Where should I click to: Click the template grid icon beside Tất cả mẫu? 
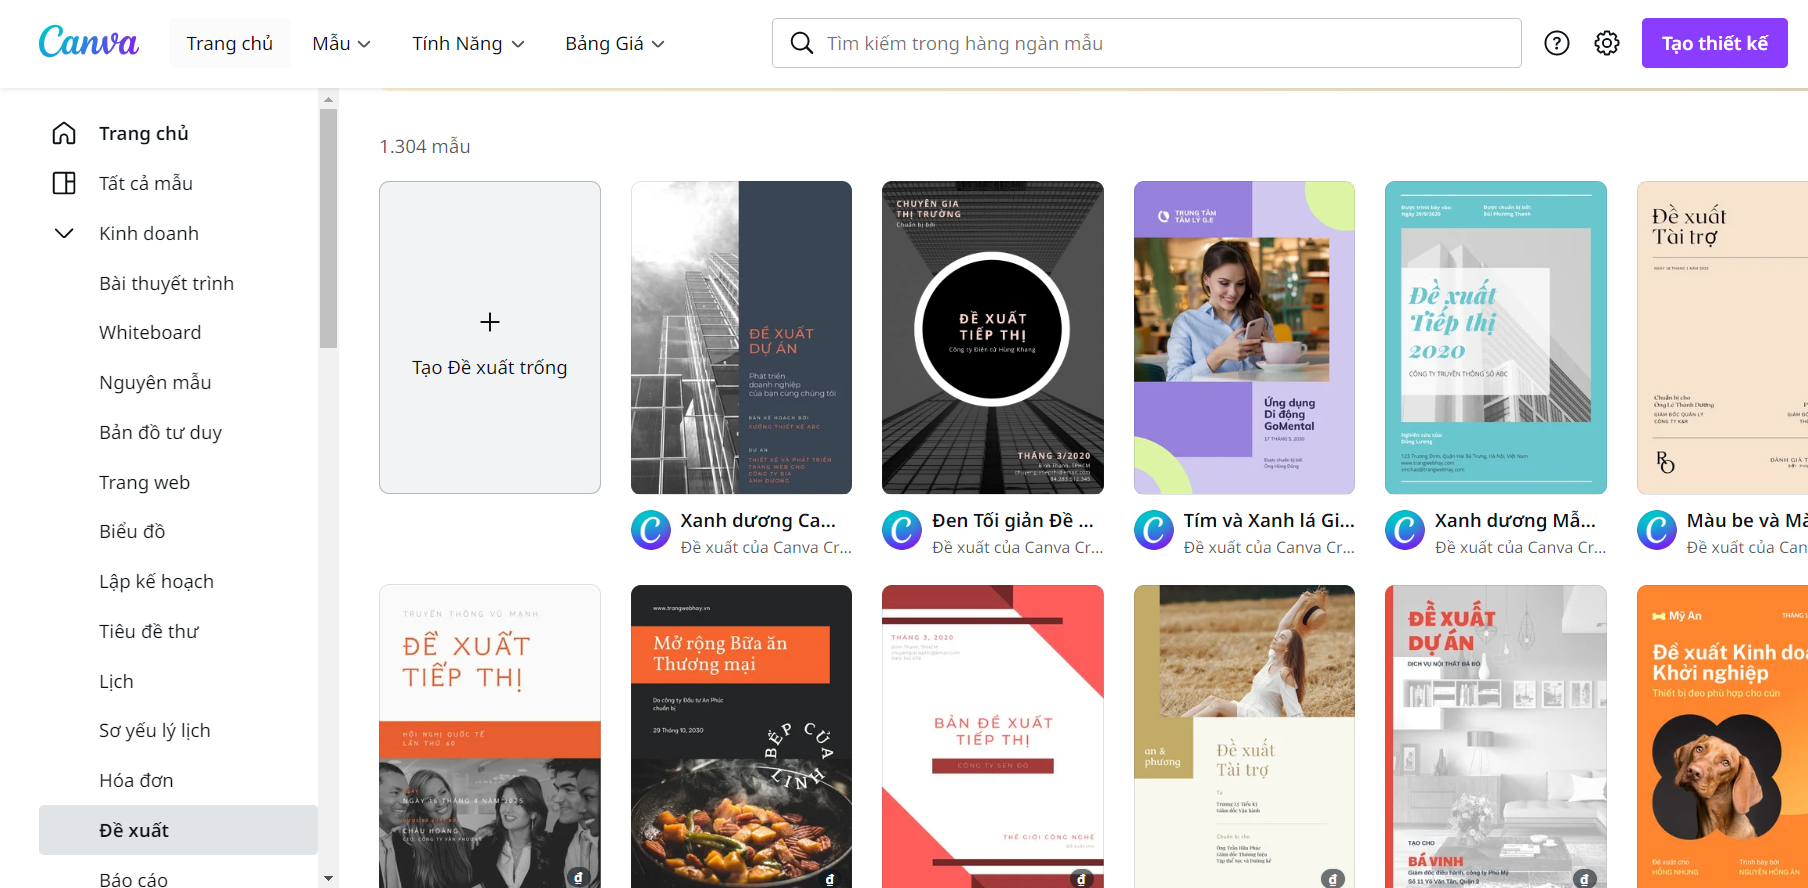point(64,183)
